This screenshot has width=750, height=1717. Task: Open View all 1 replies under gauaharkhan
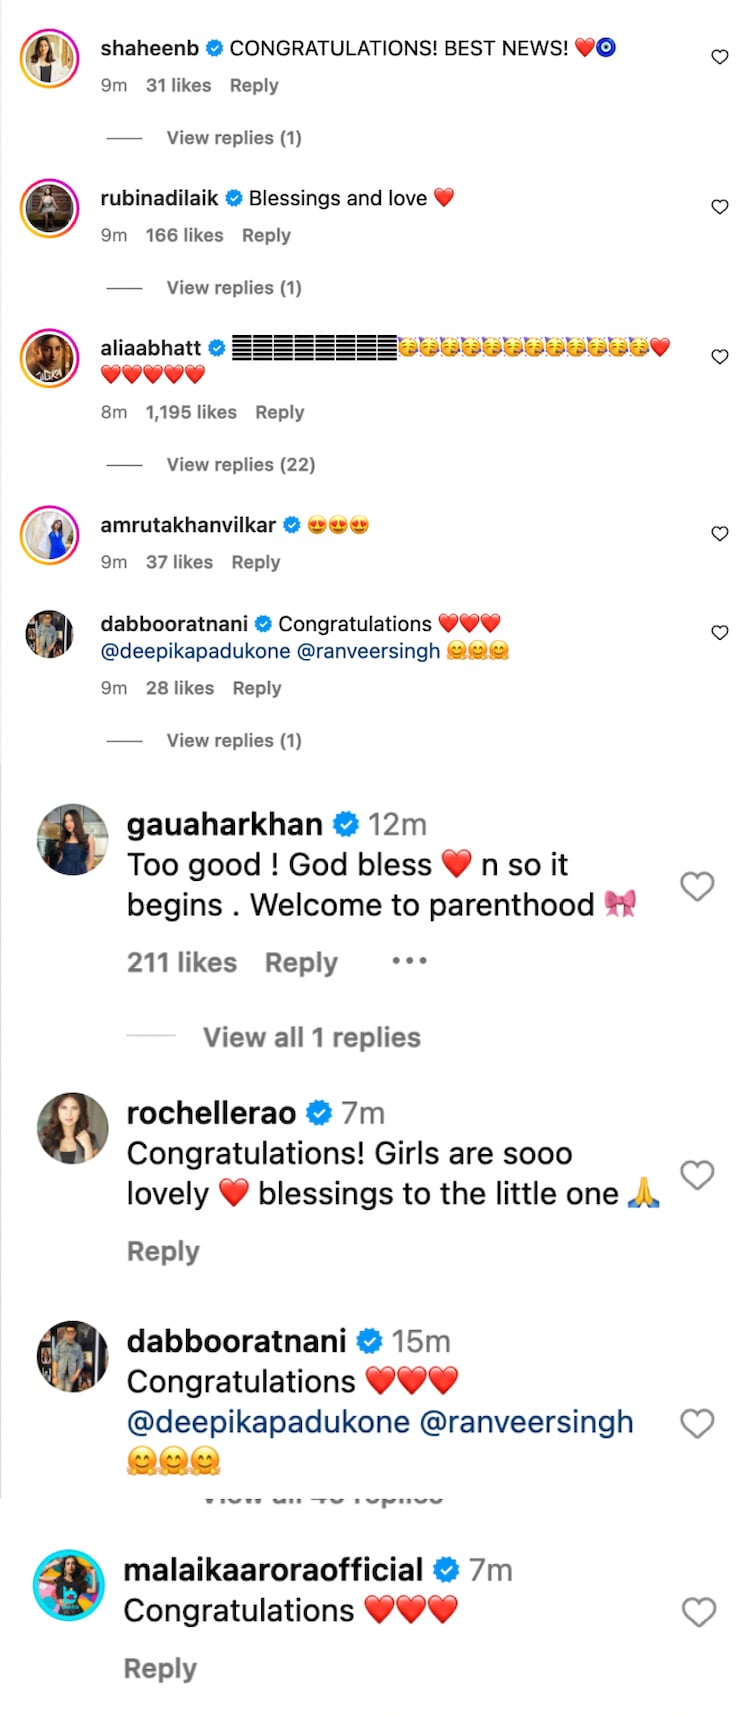(x=311, y=1037)
